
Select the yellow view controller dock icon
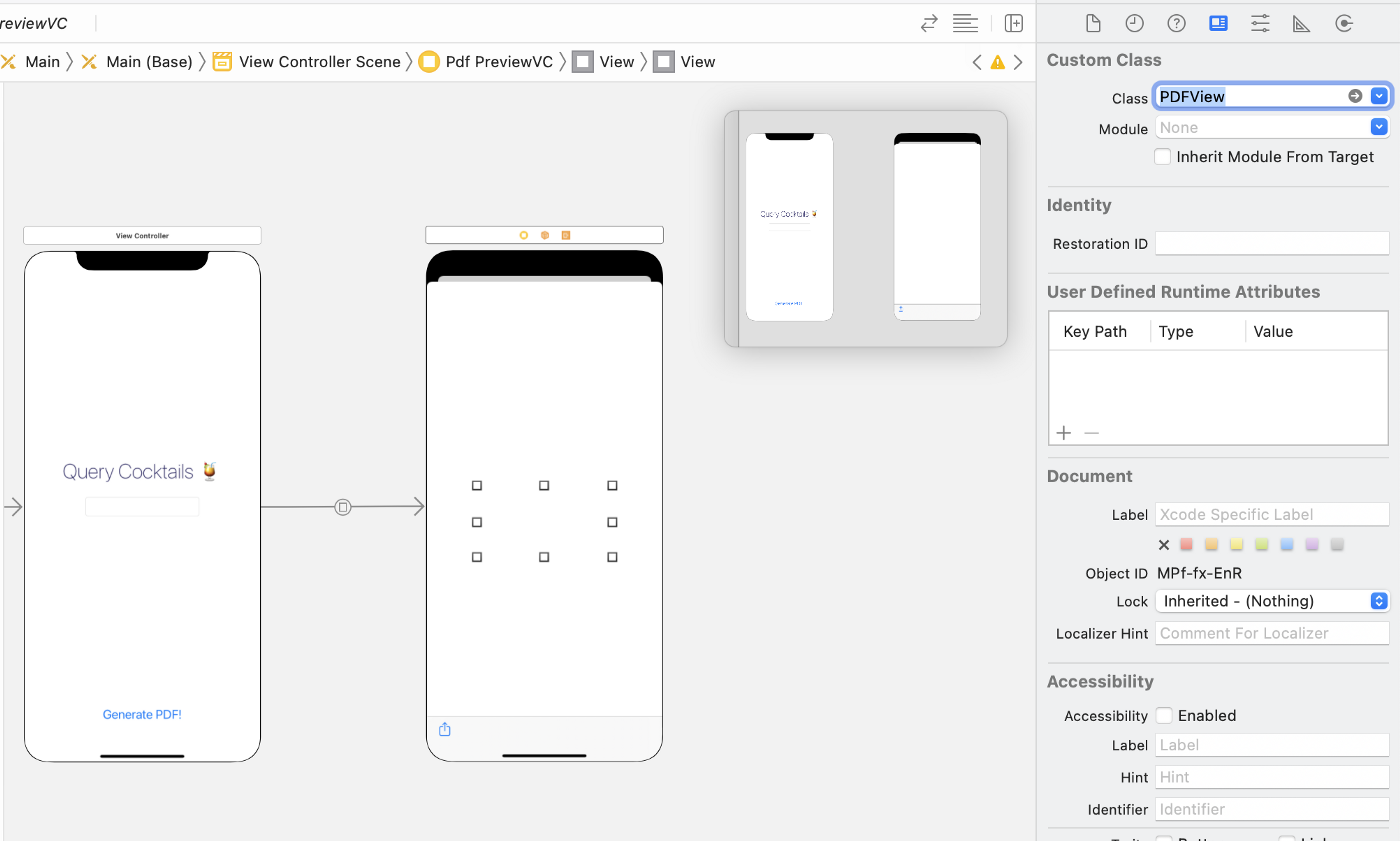523,235
